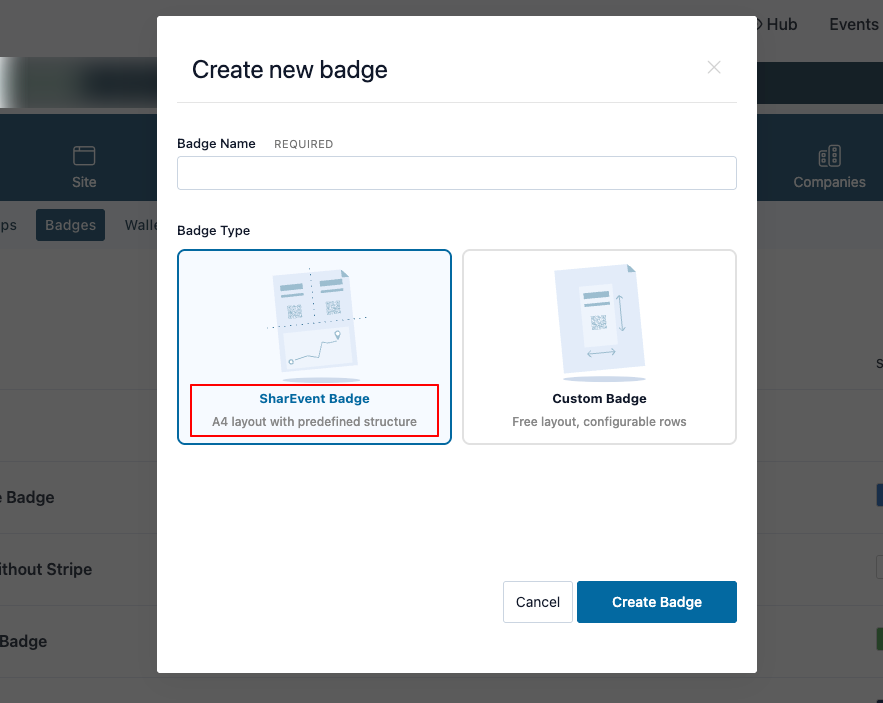
Task: Click the 'A4 layout with predefined structure' description
Action: [314, 422]
